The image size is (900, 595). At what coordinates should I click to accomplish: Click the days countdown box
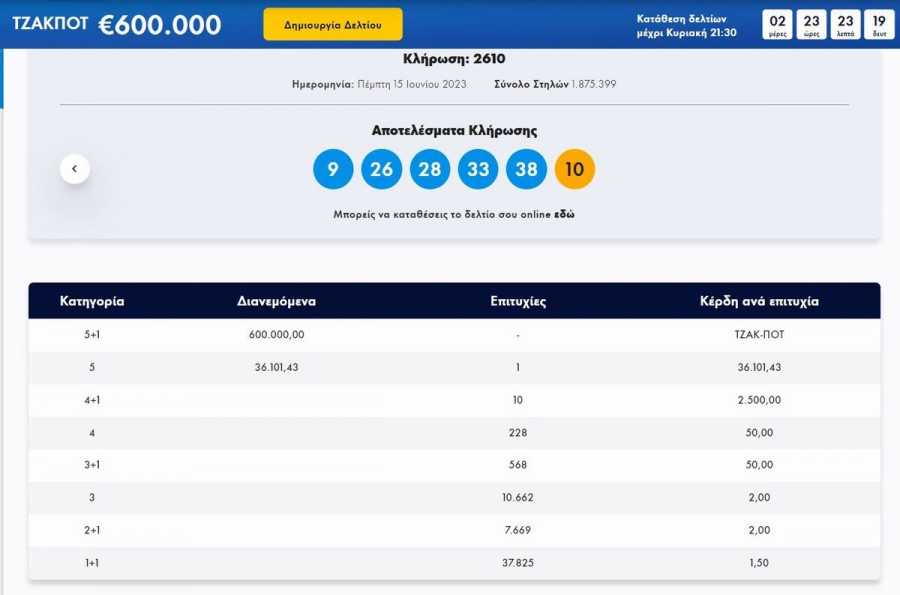777,24
